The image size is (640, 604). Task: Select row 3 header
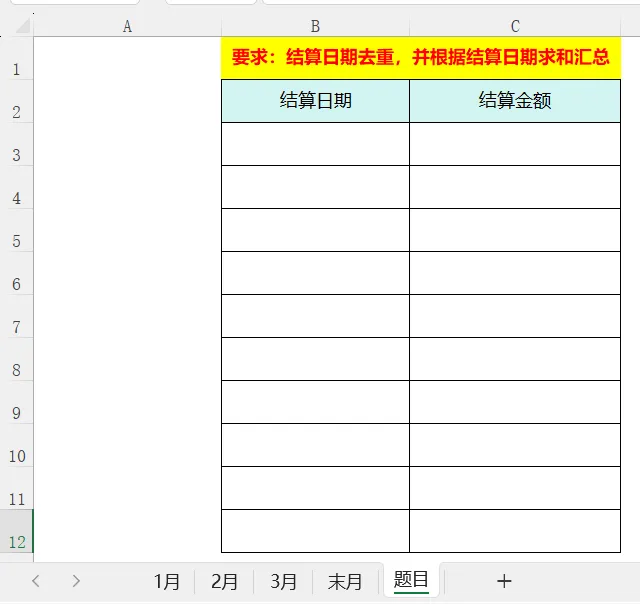(x=16, y=144)
